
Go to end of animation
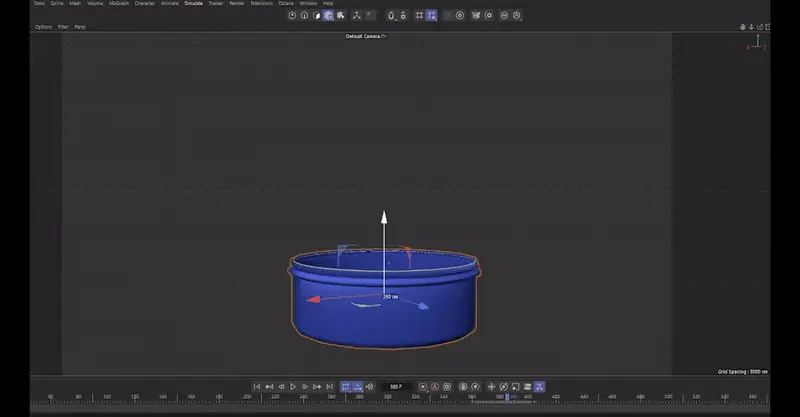(x=329, y=387)
